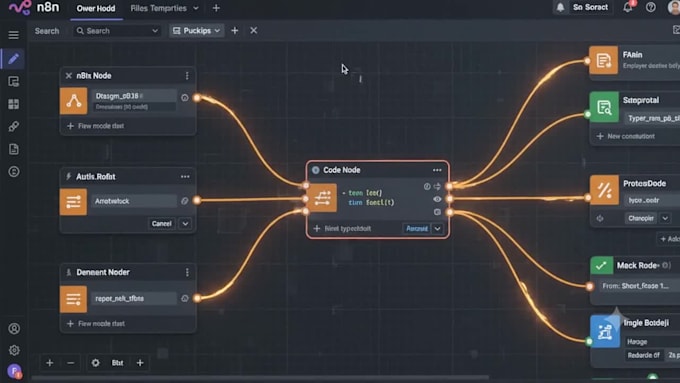Image resolution: width=680 pixels, height=383 pixels.
Task: Click the Satoprotal green search icon
Action: click(x=604, y=107)
